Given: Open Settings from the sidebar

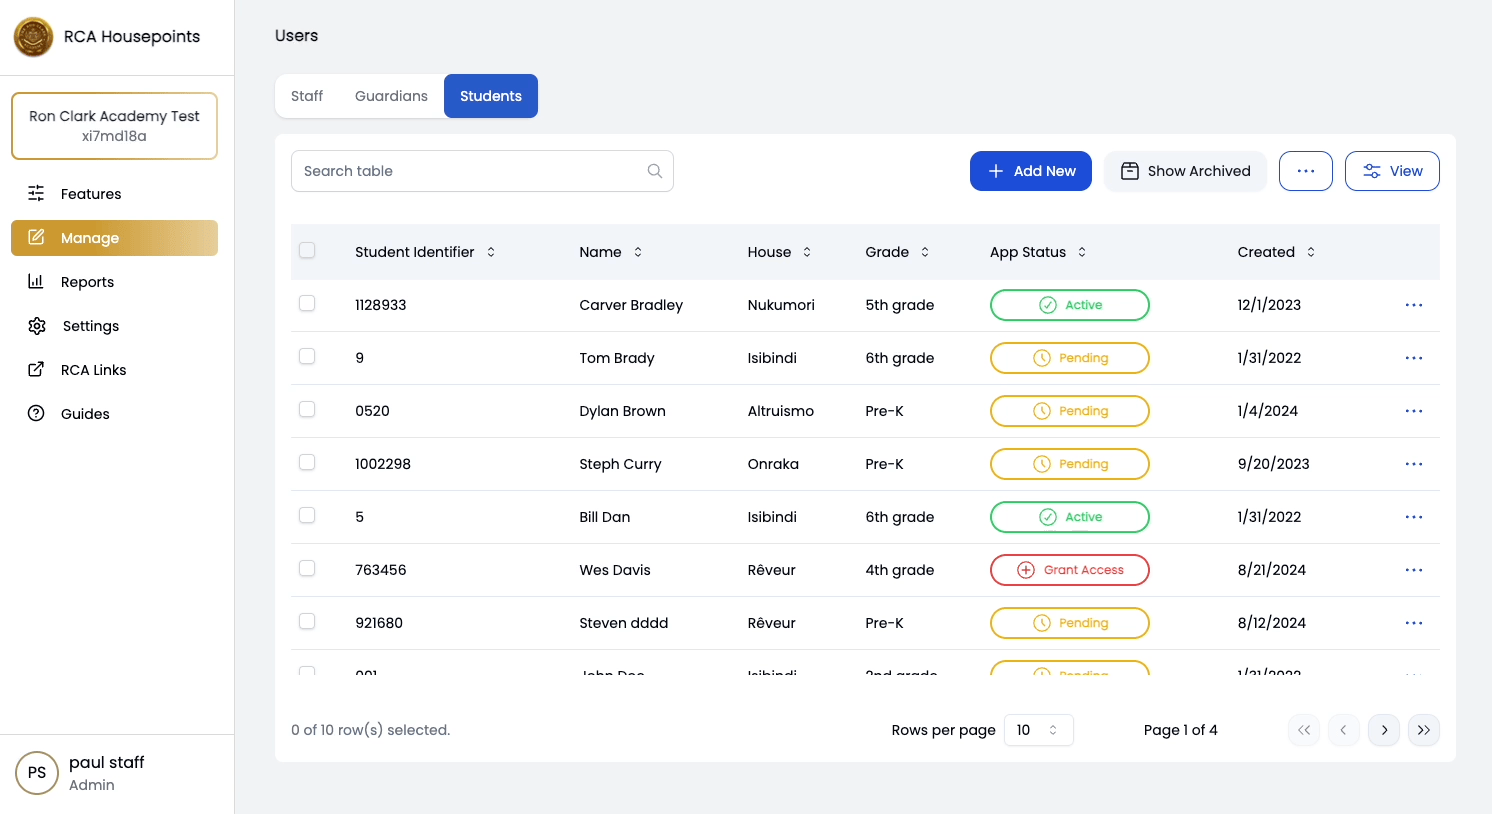Looking at the screenshot, I should point(90,326).
